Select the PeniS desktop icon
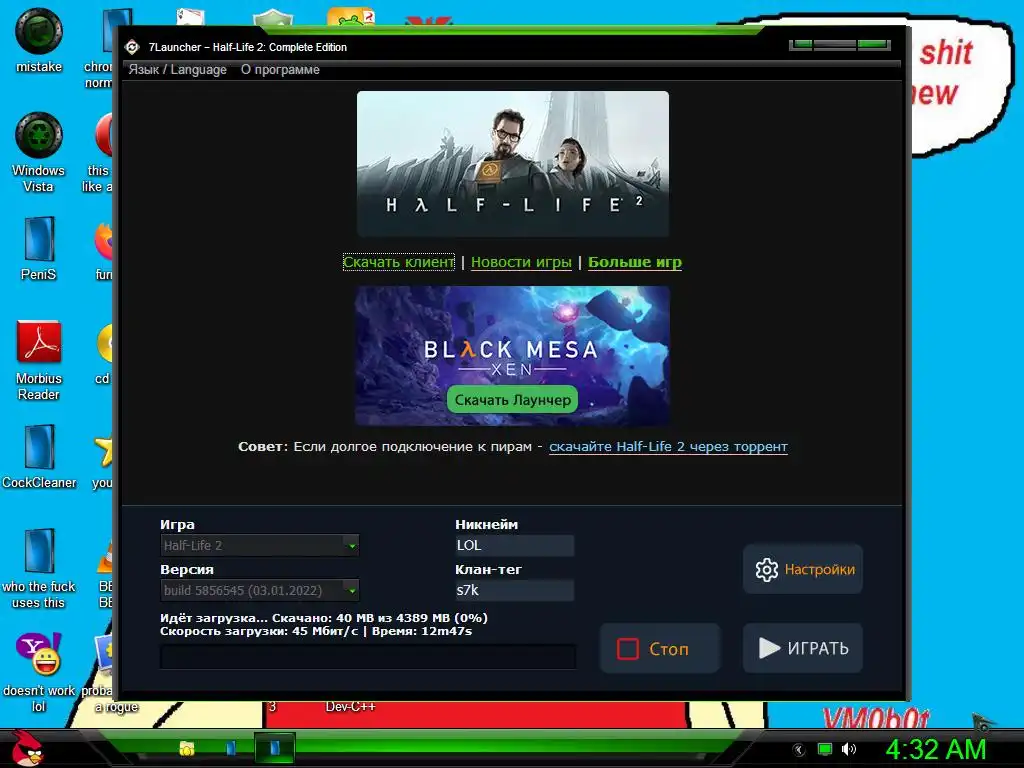Screen dimensions: 1024x768 tap(39, 249)
